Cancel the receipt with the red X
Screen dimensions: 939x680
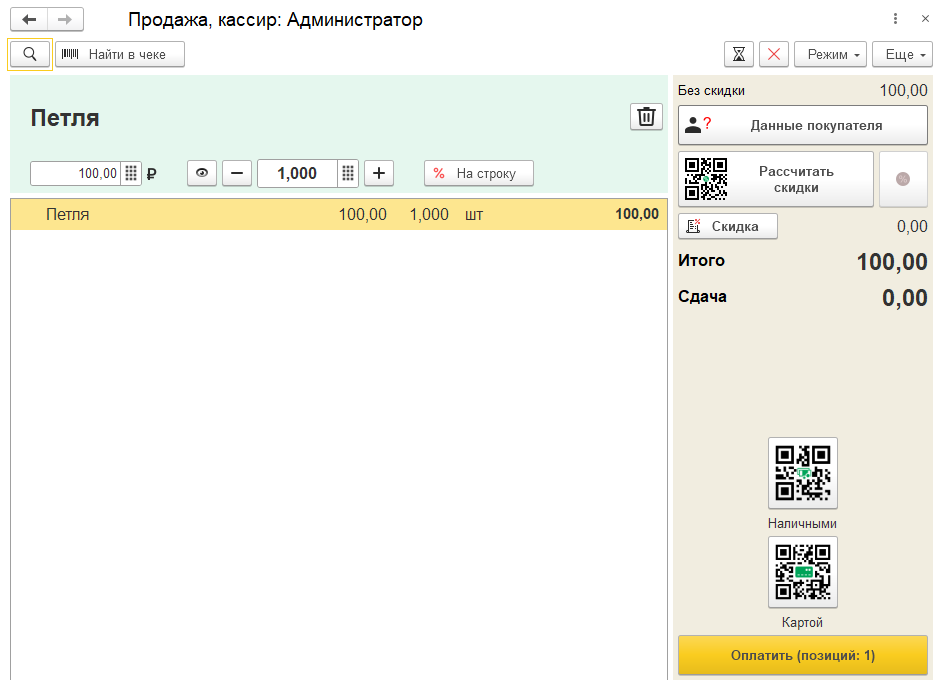pyautogui.click(x=774, y=54)
